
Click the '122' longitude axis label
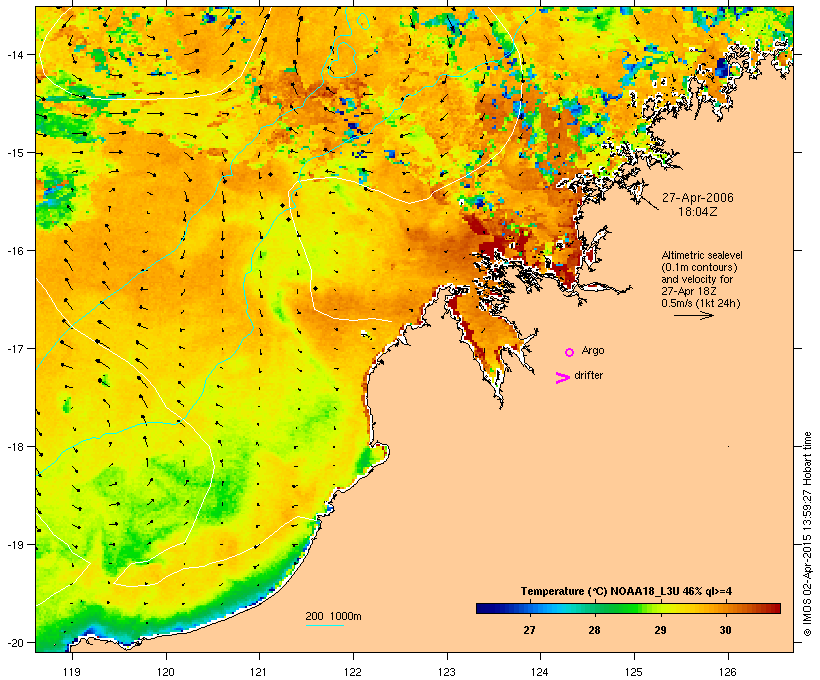(x=353, y=672)
